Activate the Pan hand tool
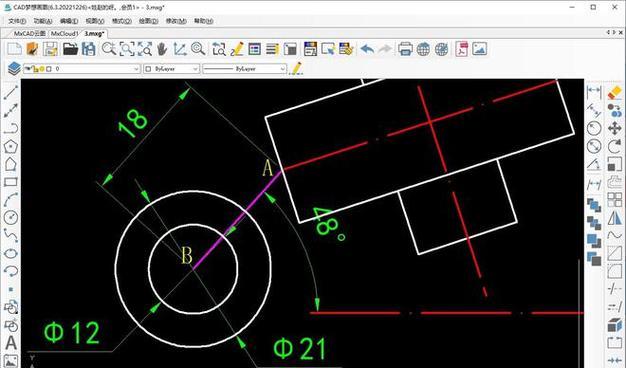 (x=162, y=49)
